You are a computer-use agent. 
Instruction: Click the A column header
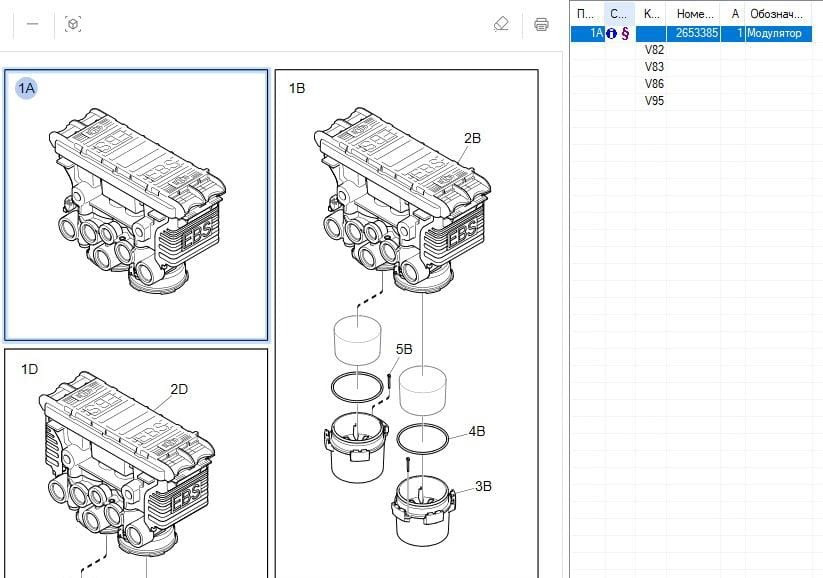tap(736, 13)
